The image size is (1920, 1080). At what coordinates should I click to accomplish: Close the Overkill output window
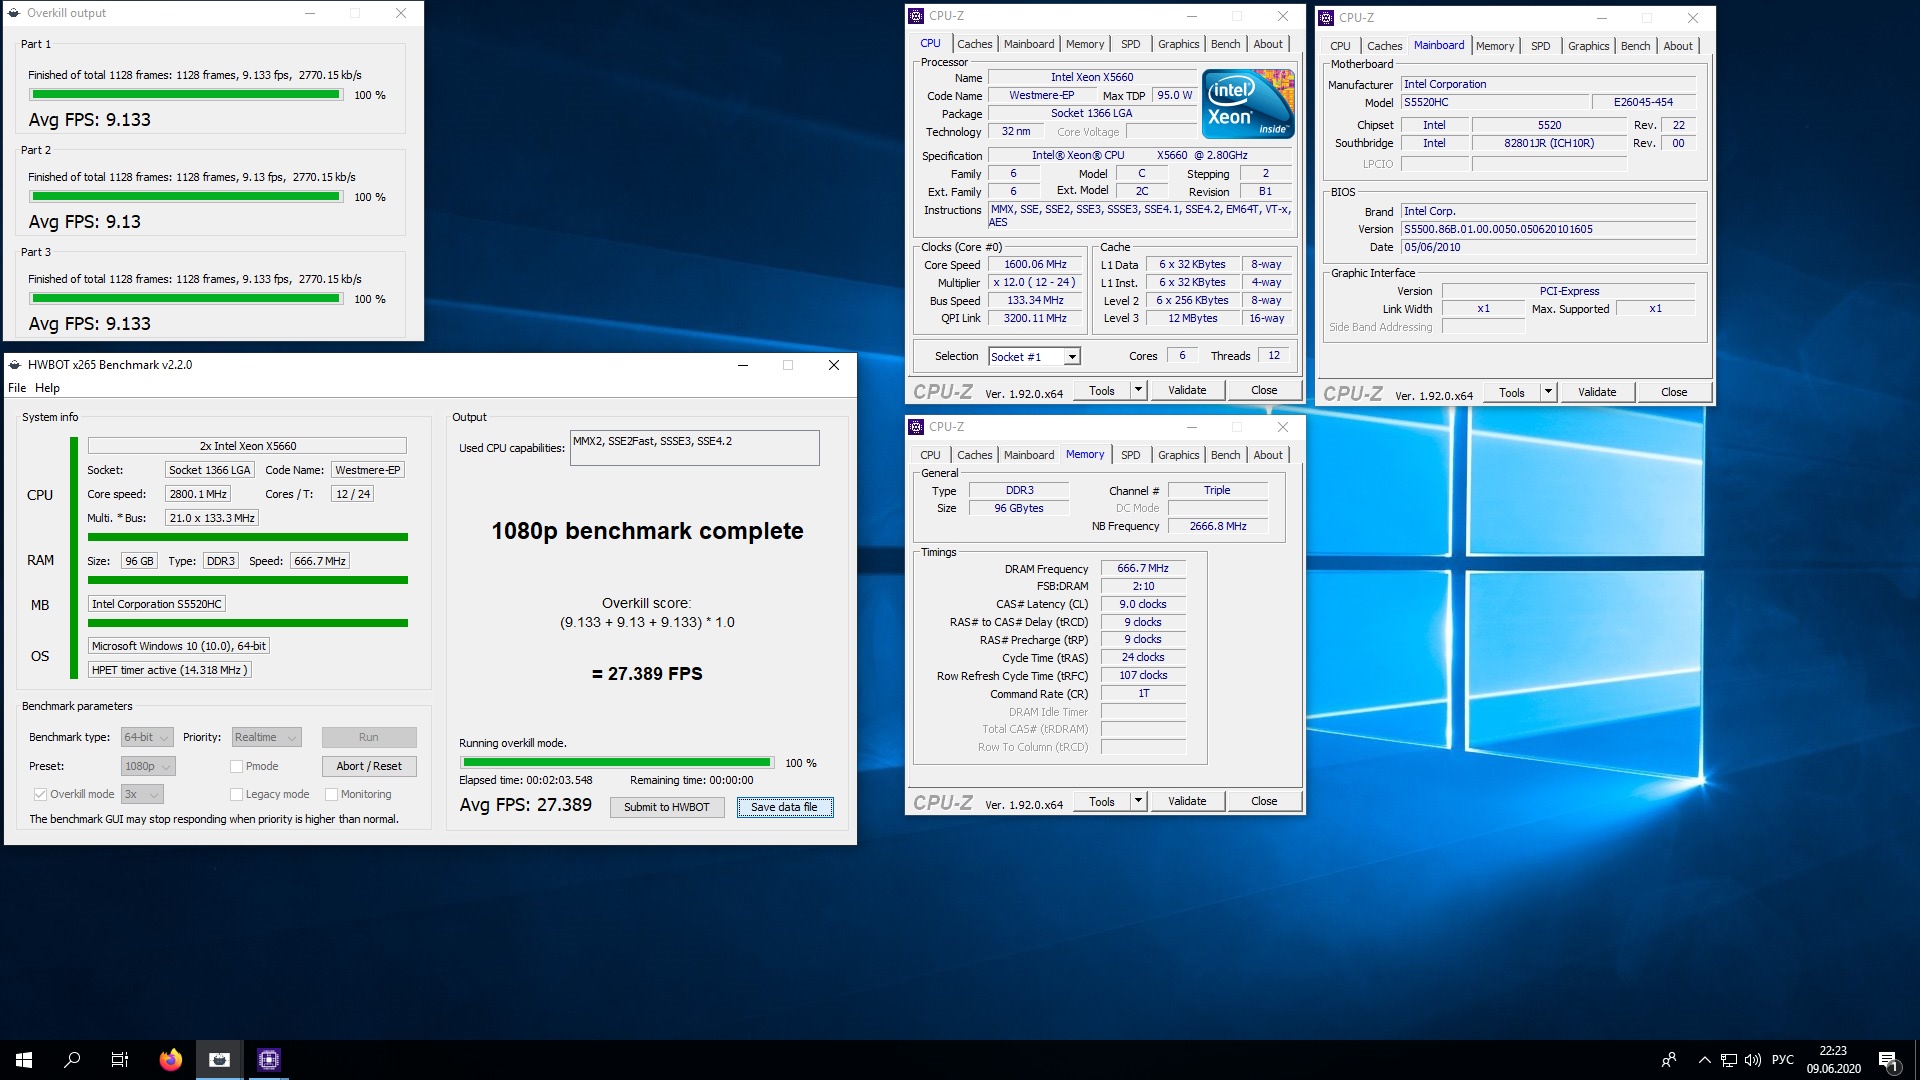coord(401,13)
